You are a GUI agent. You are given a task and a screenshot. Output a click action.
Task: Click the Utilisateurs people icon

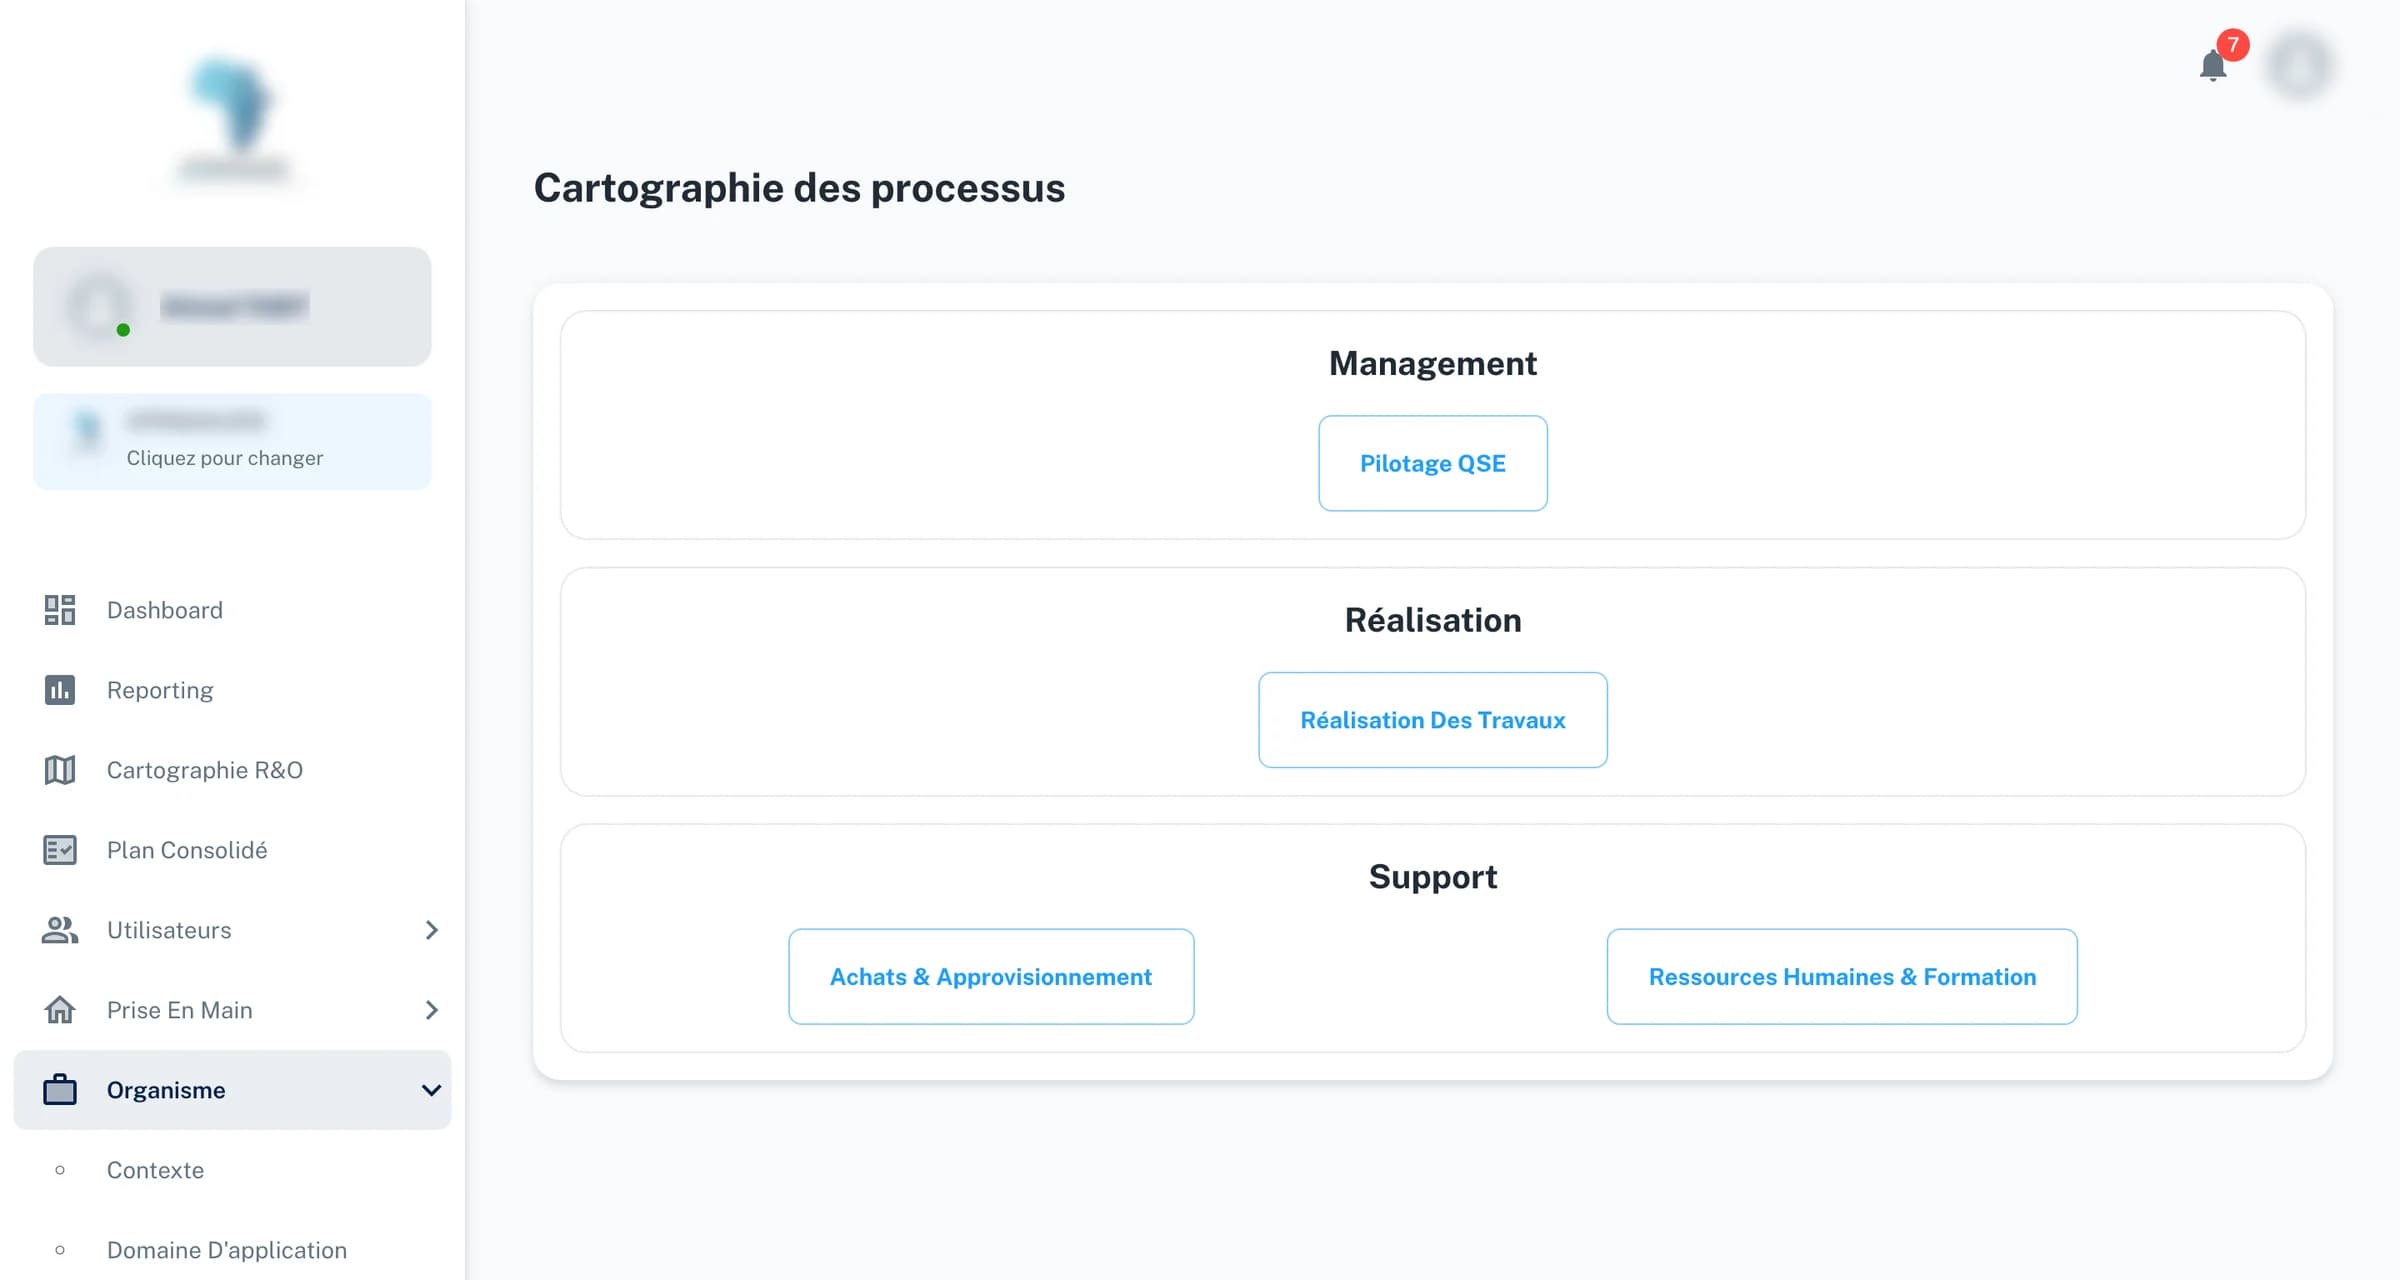pos(60,930)
